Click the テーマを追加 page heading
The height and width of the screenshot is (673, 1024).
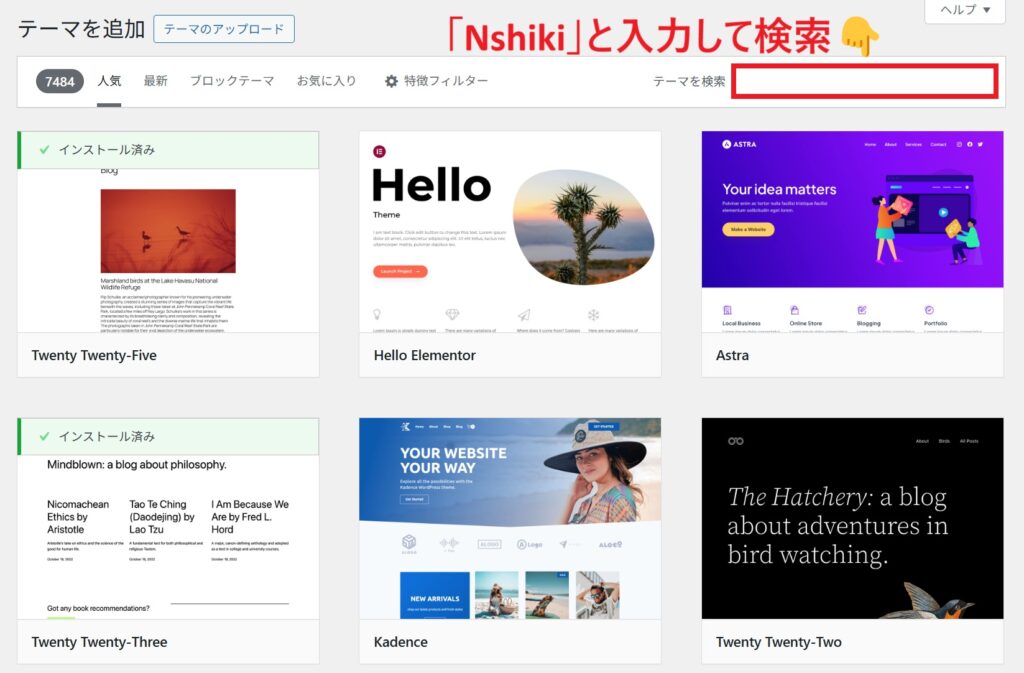tap(82, 29)
